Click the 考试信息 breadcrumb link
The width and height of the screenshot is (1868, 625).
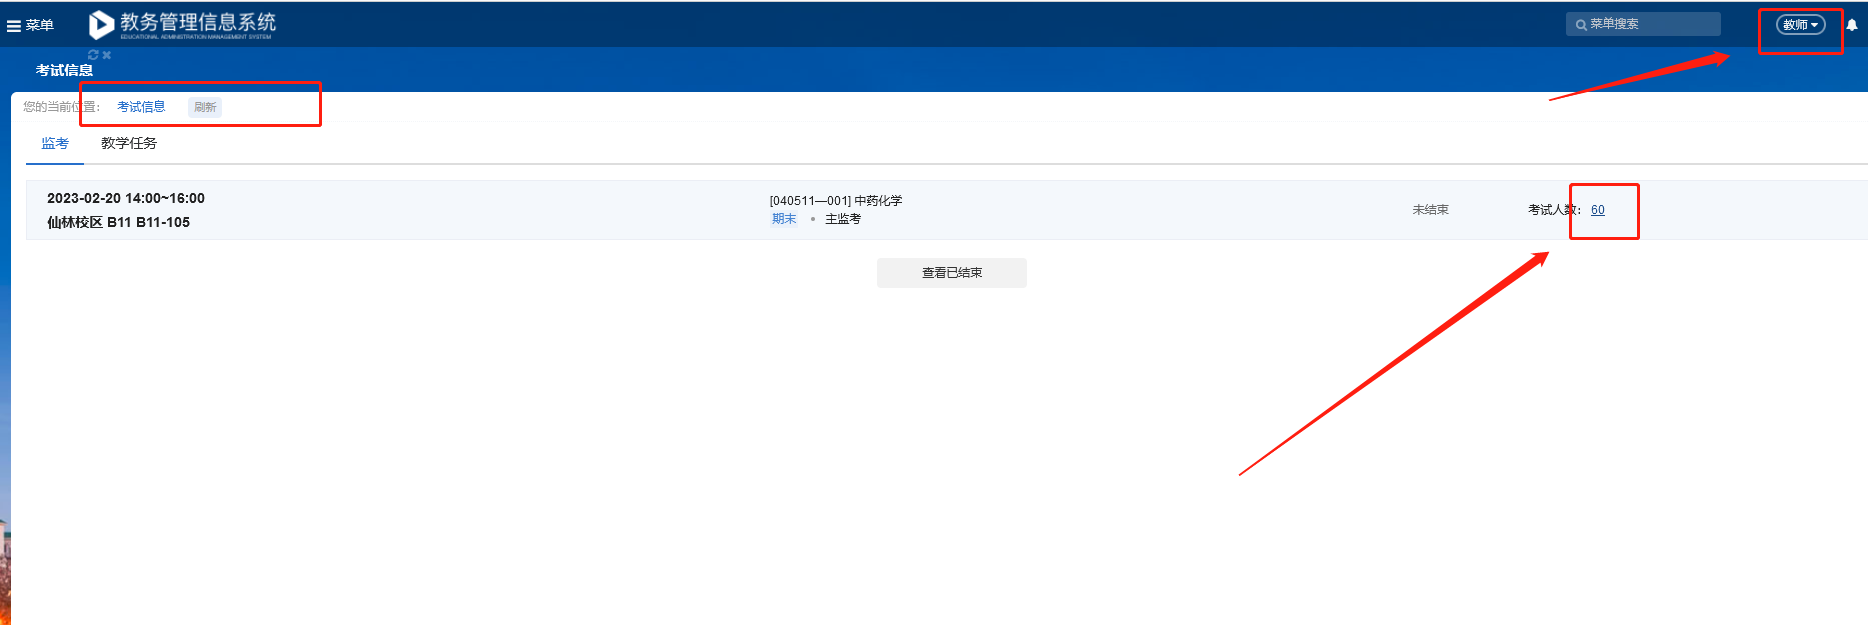click(x=141, y=107)
